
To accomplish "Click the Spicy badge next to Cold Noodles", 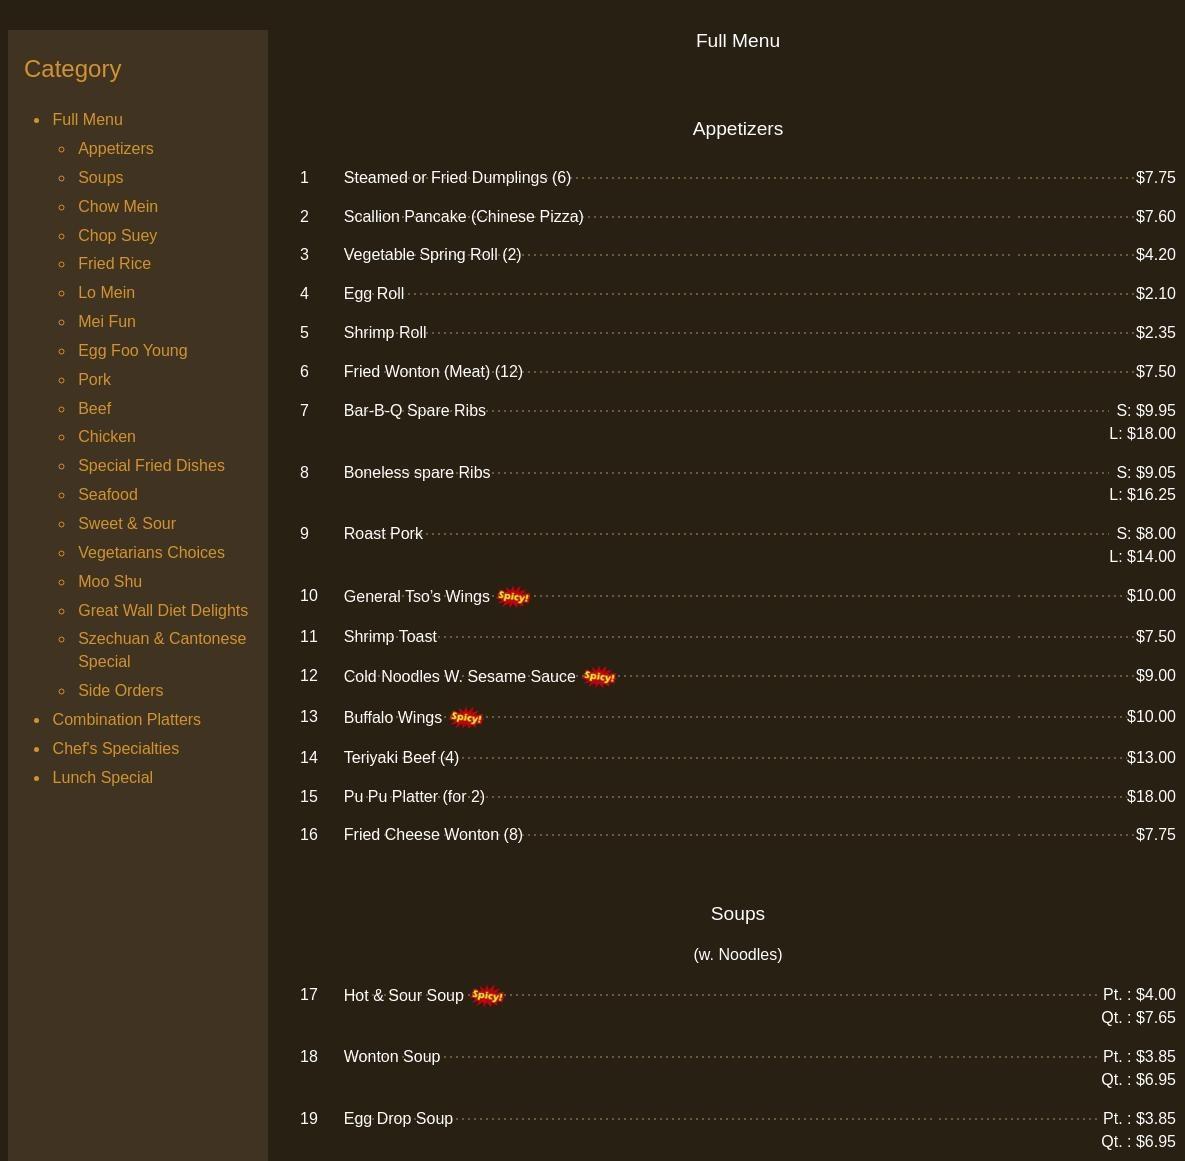I will 599,677.
